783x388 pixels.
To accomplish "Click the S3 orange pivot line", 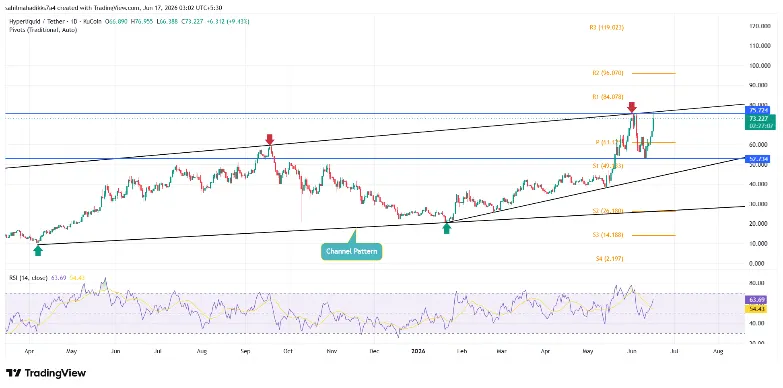I will (x=654, y=235).
